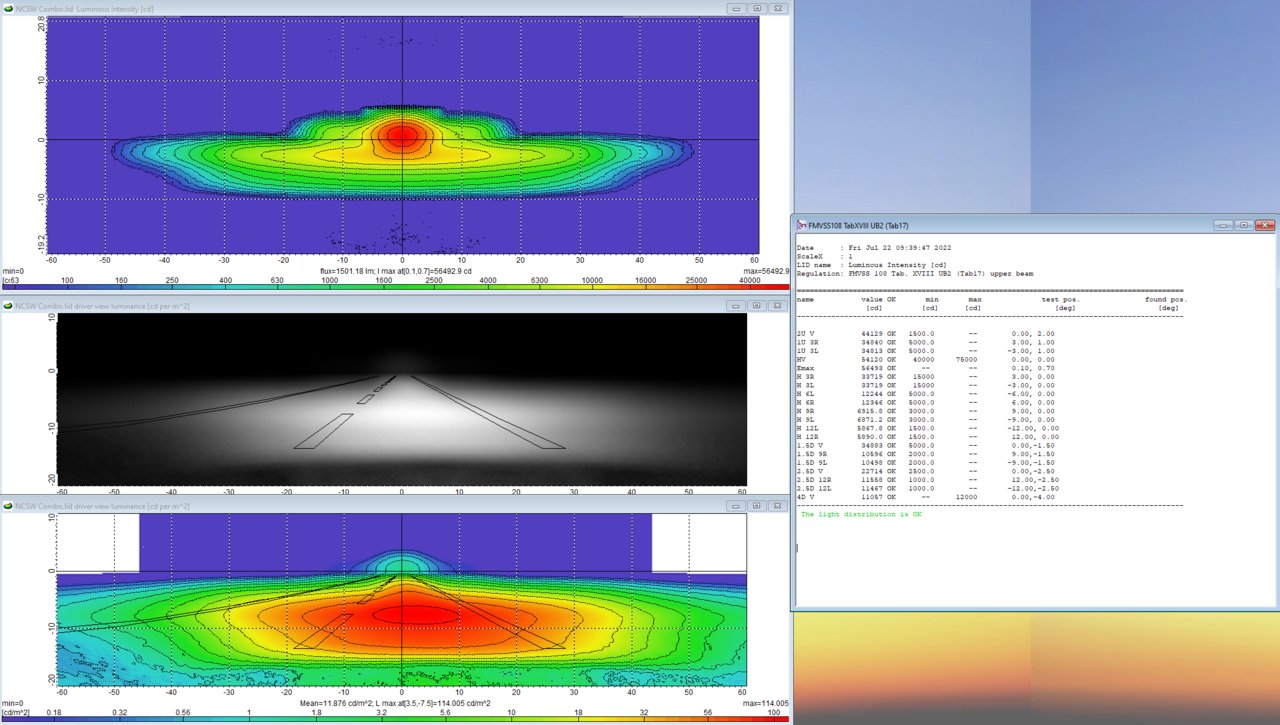The width and height of the screenshot is (1280, 725).
Task: Minimize the Luminous Intensity [cd] window
Action: pyautogui.click(x=737, y=7)
